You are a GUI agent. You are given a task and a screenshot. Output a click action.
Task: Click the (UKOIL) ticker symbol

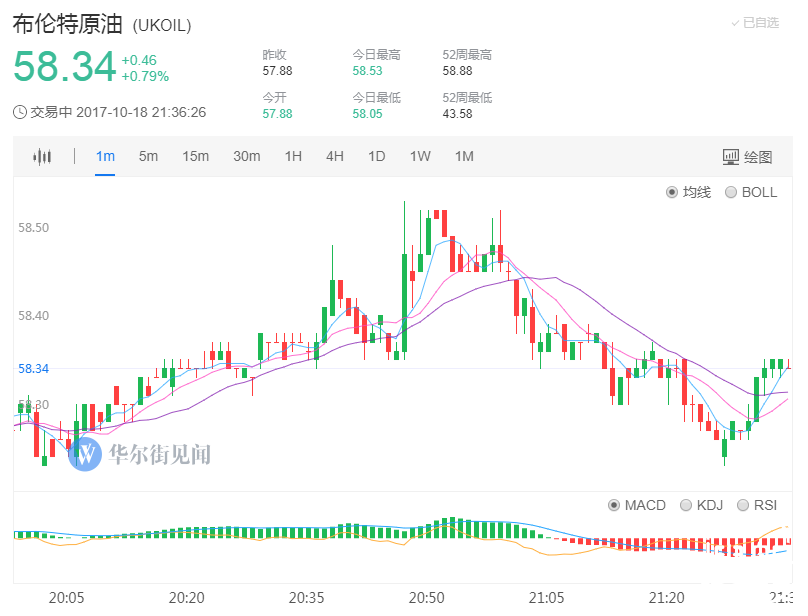click(162, 25)
